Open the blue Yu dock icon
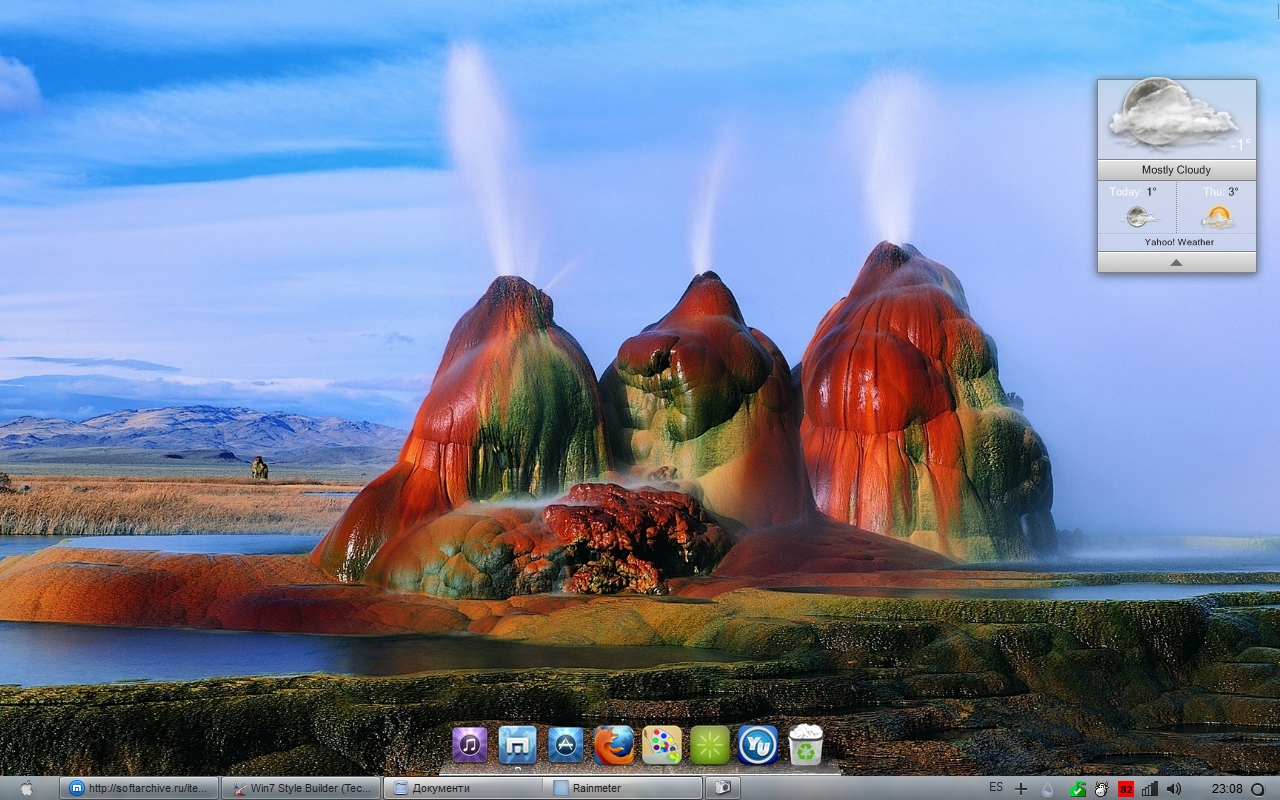Screen dimensions: 1280x800 click(758, 745)
